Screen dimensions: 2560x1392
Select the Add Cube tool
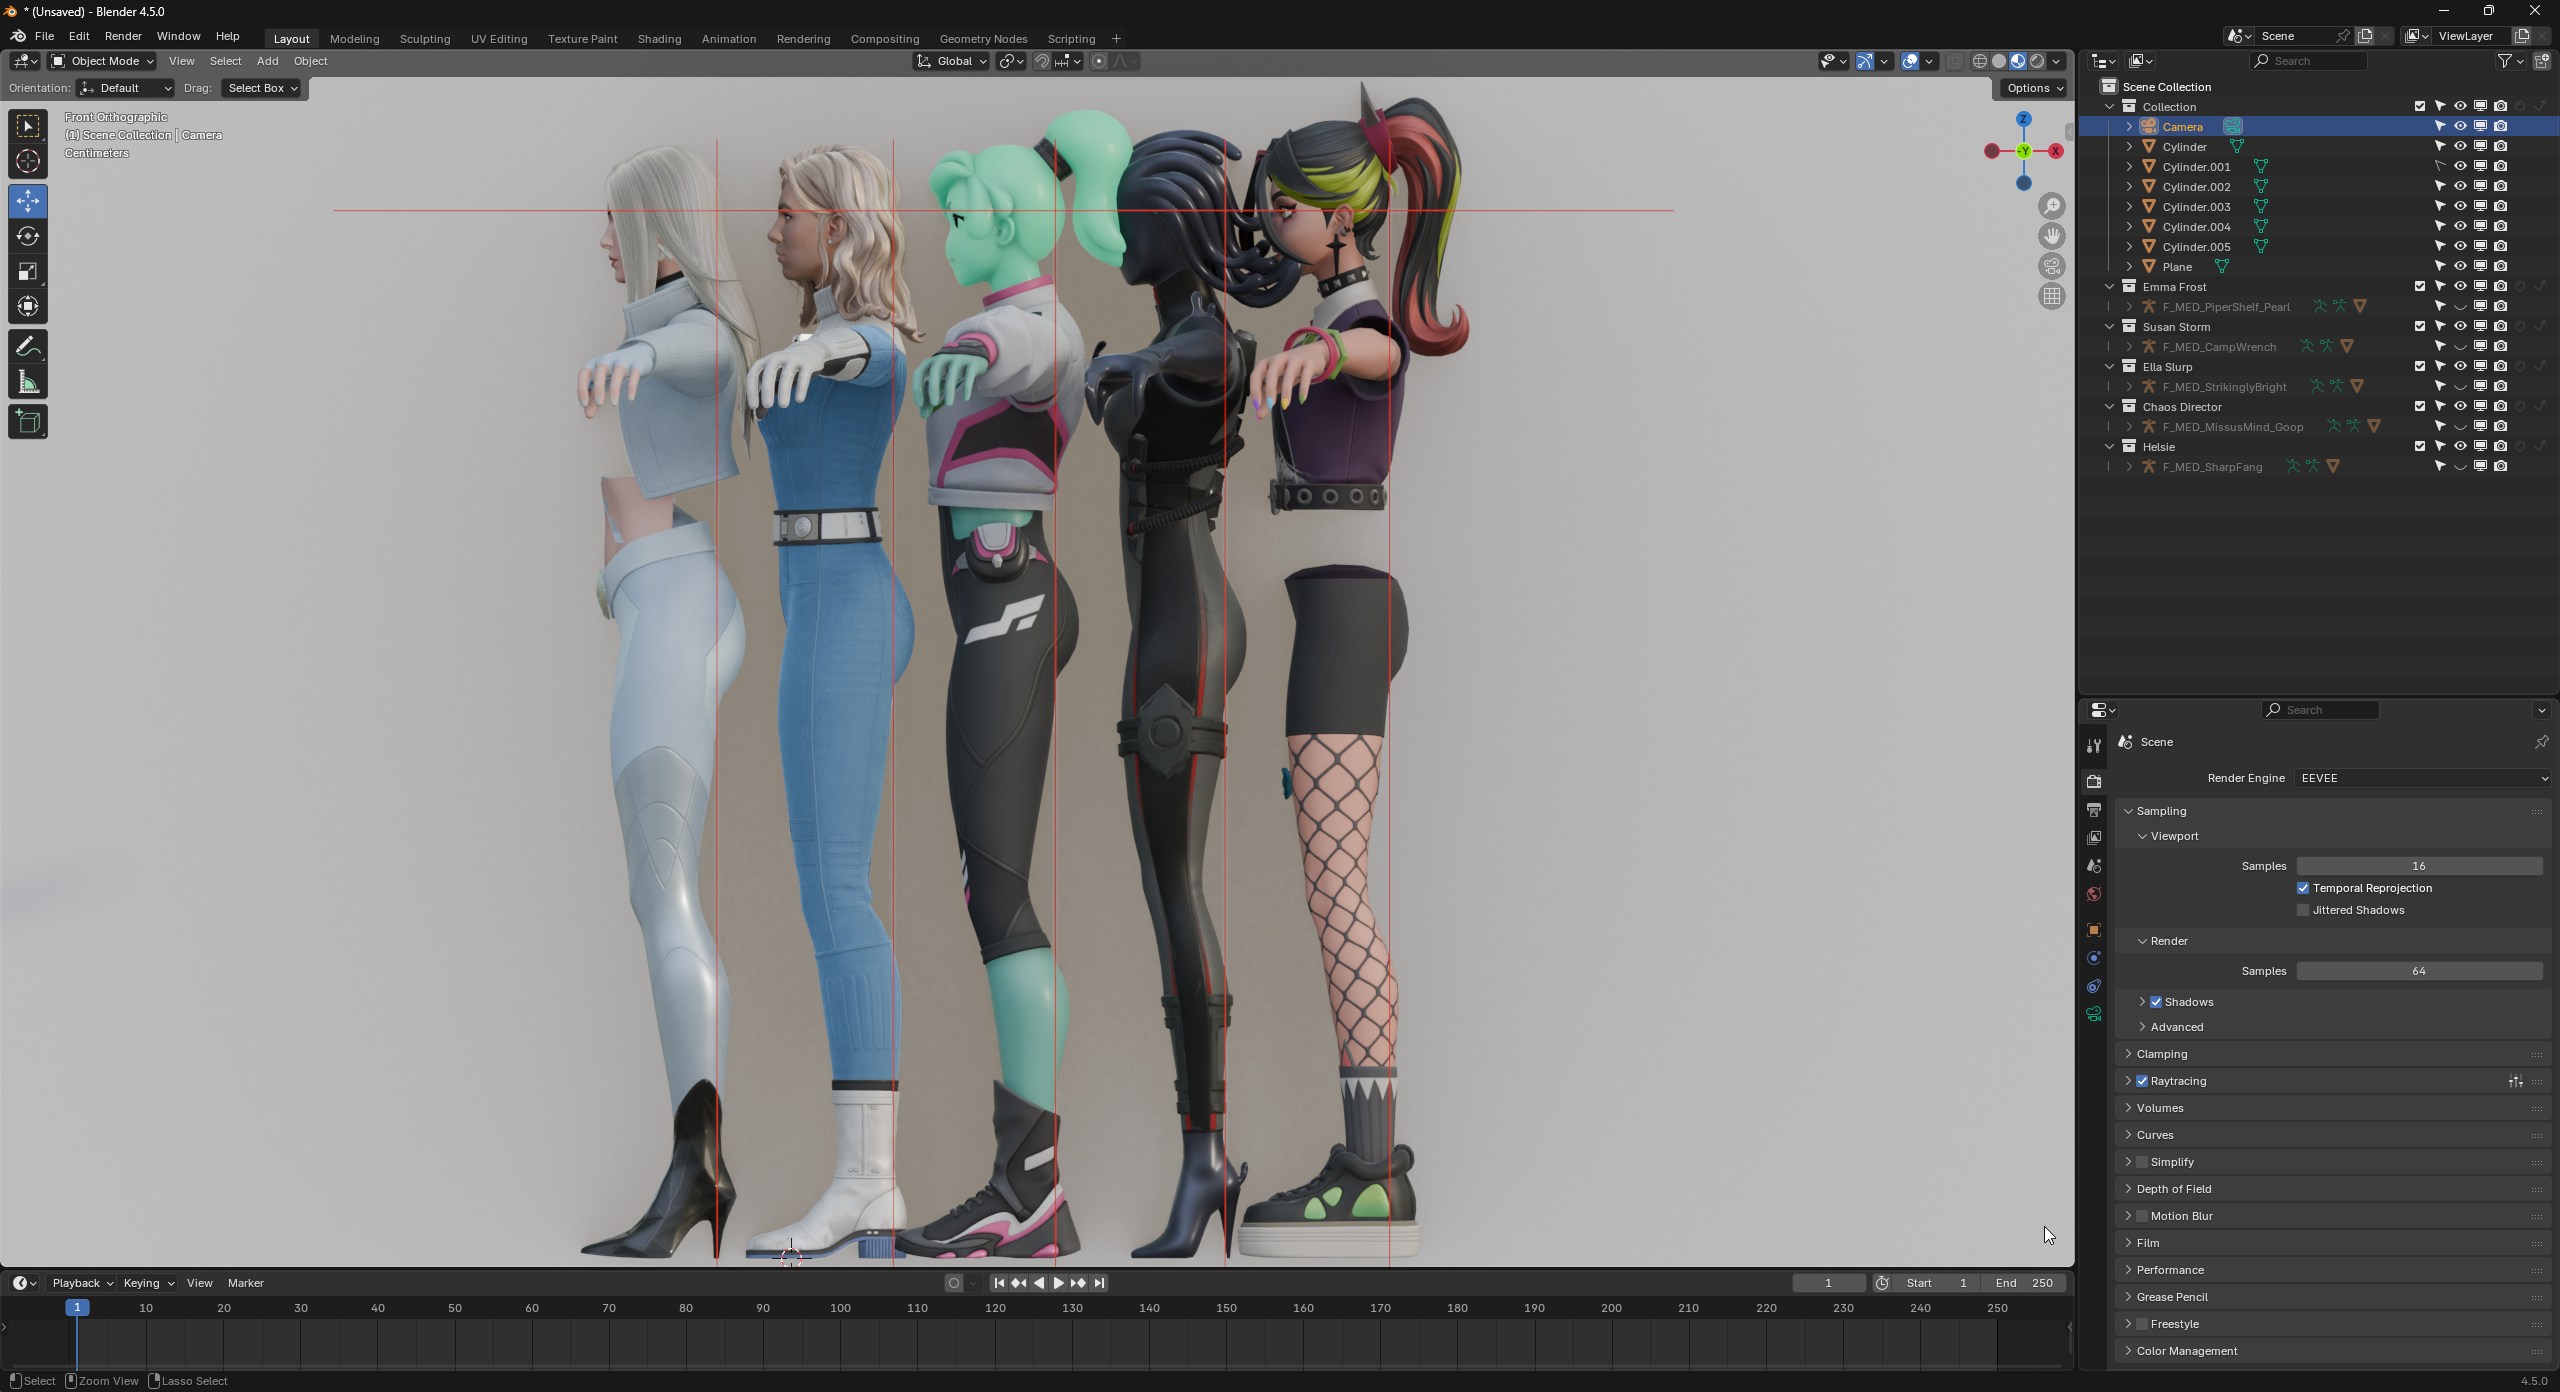pos(28,422)
